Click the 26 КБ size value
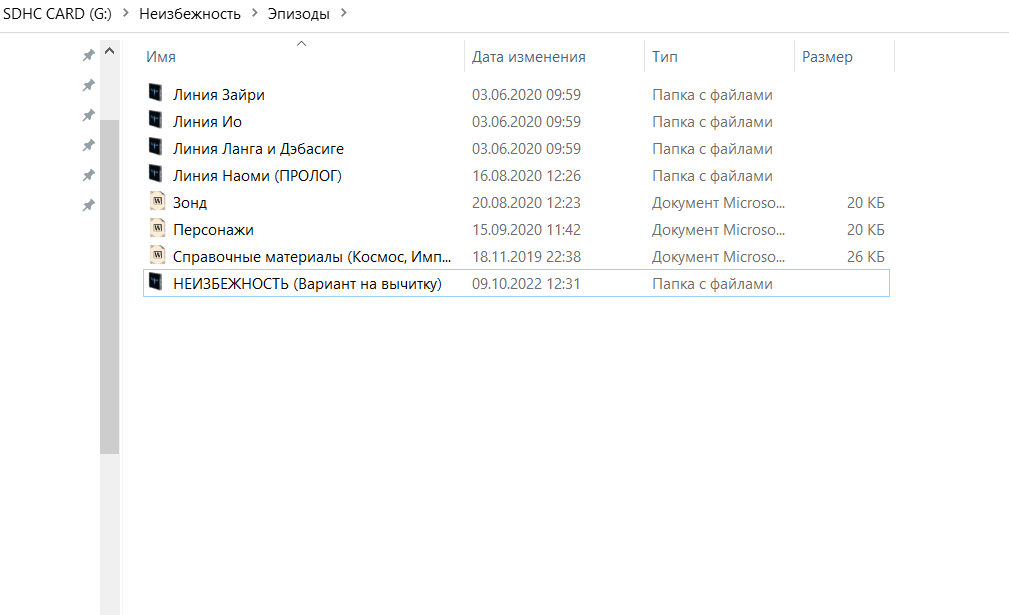 click(866, 257)
